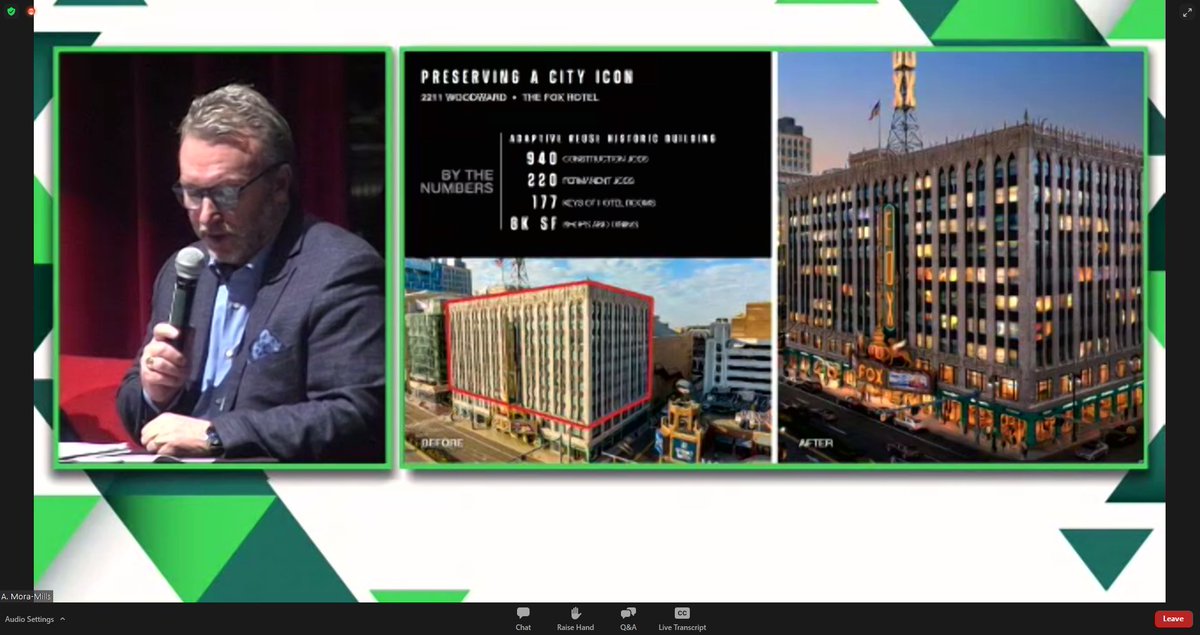Open the Chat panel
Image resolution: width=1200 pixels, height=635 pixels.
[523, 619]
